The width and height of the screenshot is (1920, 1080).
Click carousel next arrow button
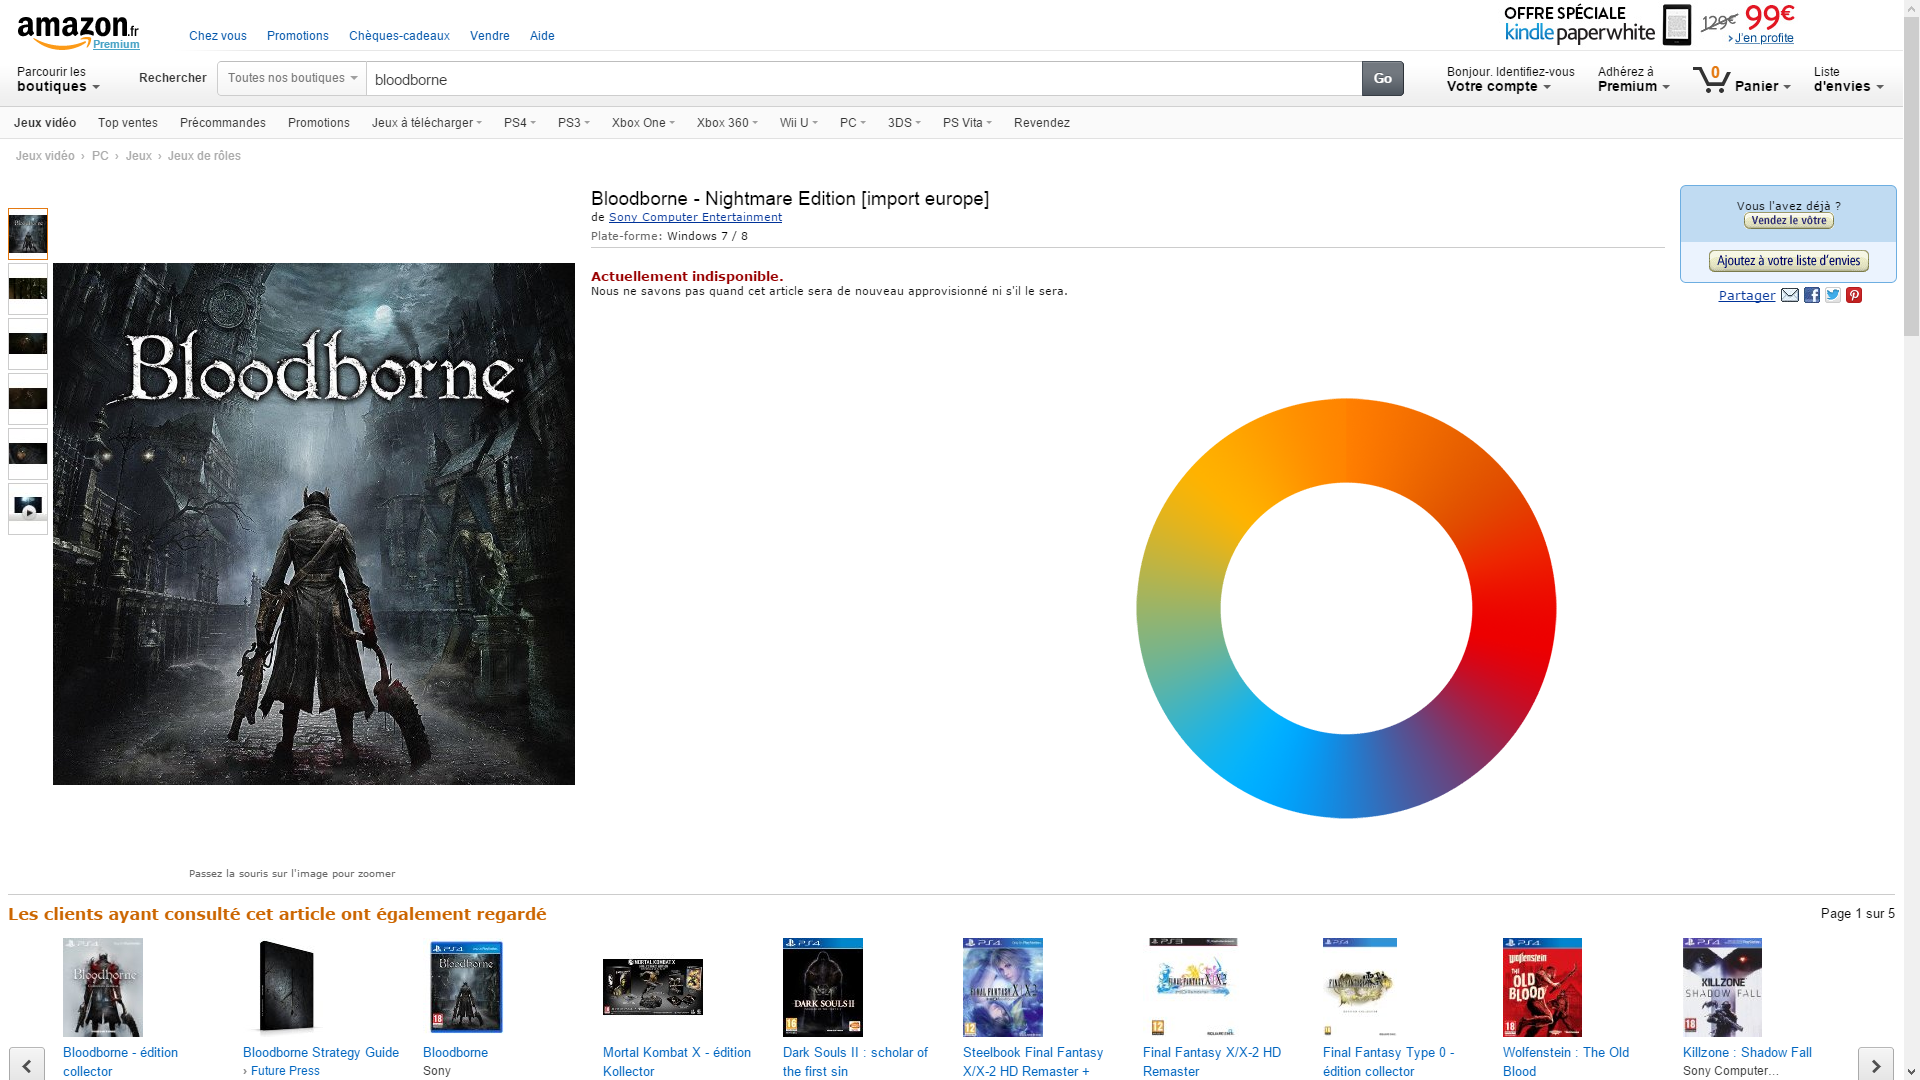click(x=1876, y=1066)
